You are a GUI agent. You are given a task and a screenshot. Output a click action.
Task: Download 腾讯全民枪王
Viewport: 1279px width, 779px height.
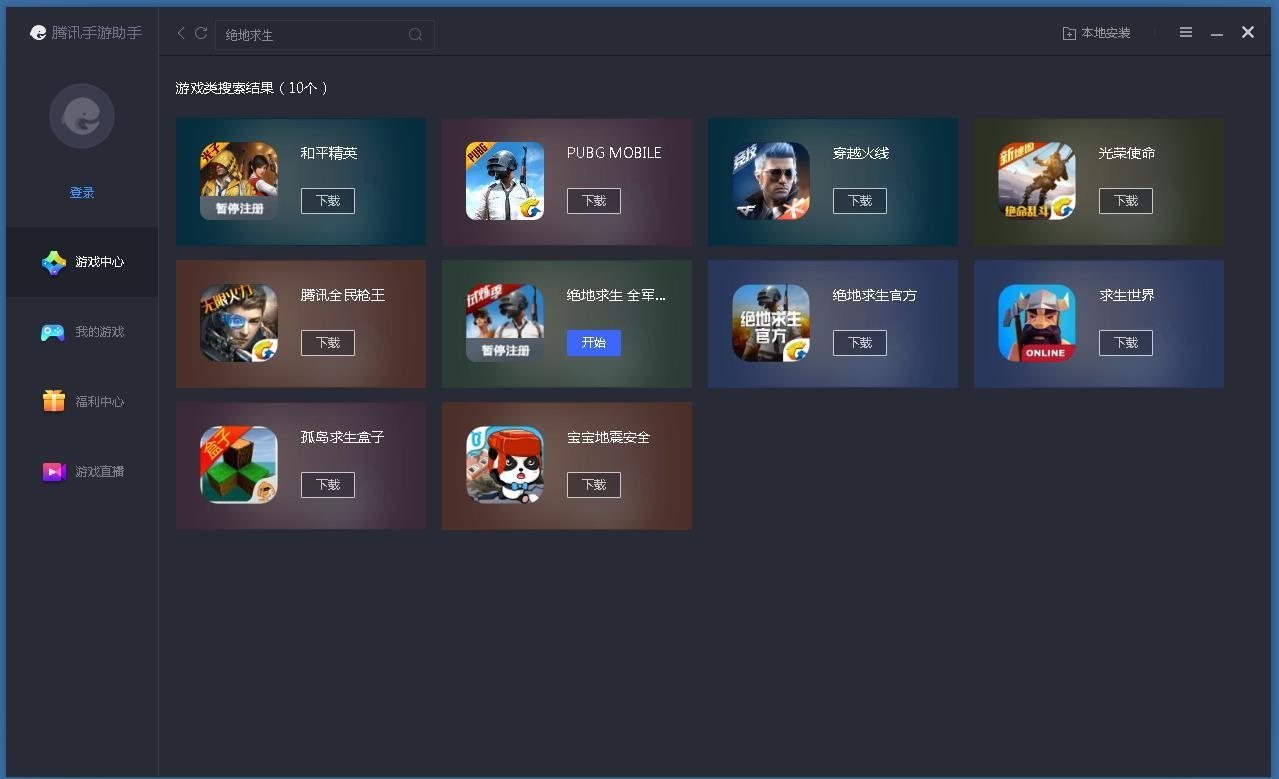328,343
